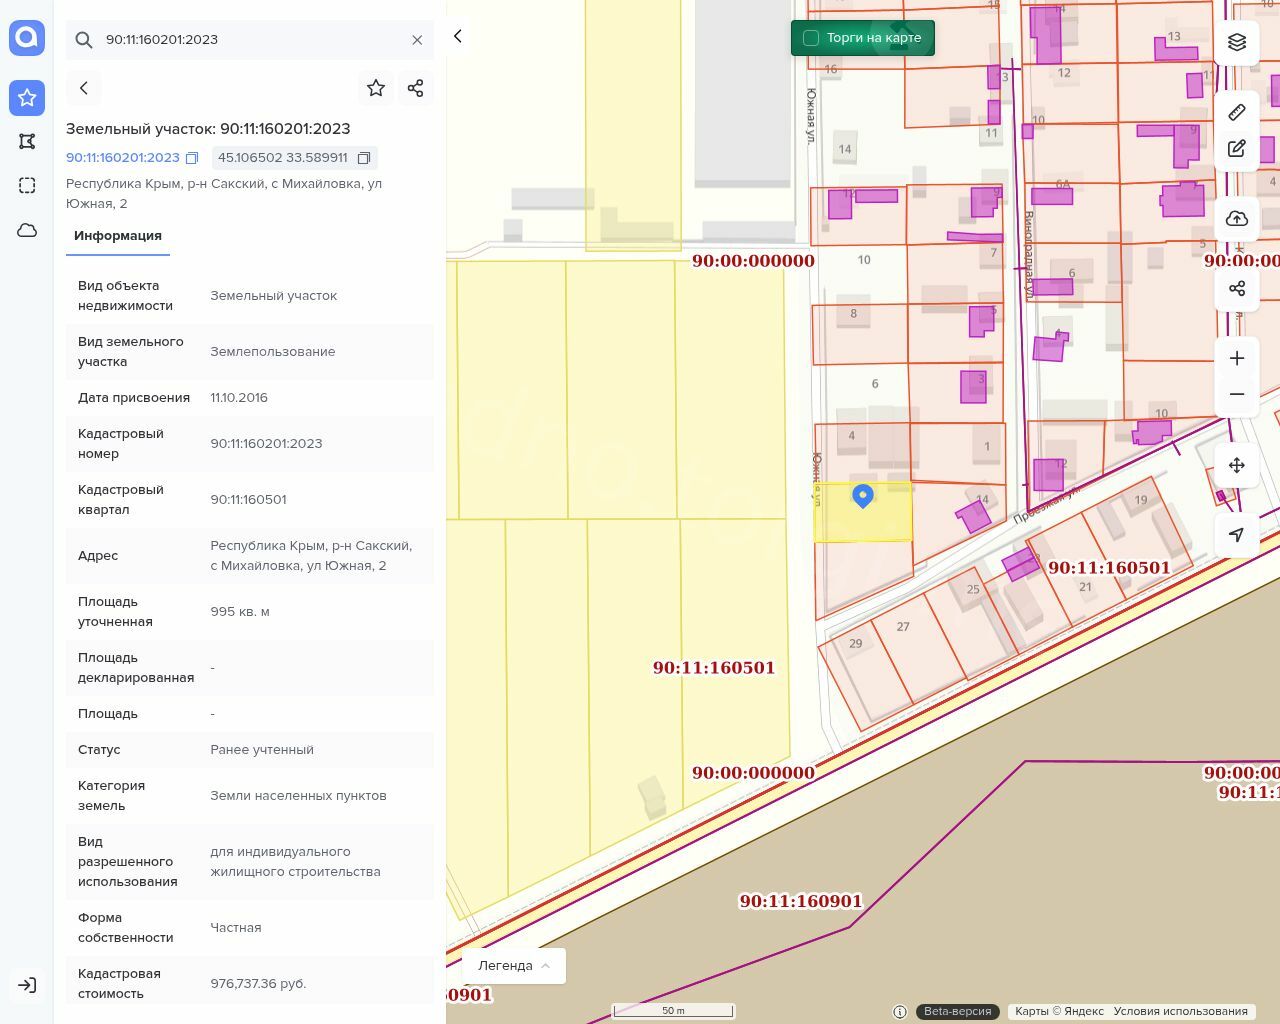Zoom in the map with plus button
This screenshot has height=1024, width=1280.
[1237, 358]
